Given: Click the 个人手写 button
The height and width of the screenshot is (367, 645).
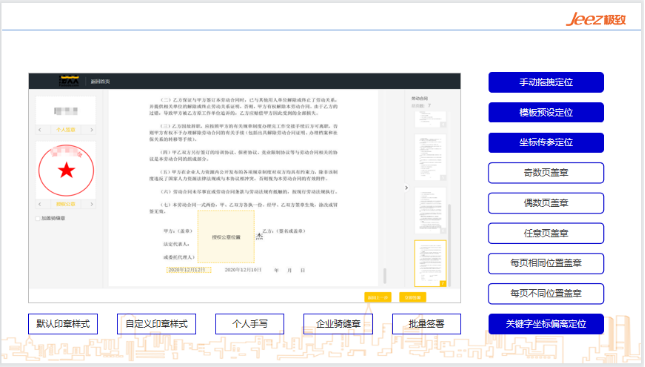Looking at the screenshot, I should 250,324.
